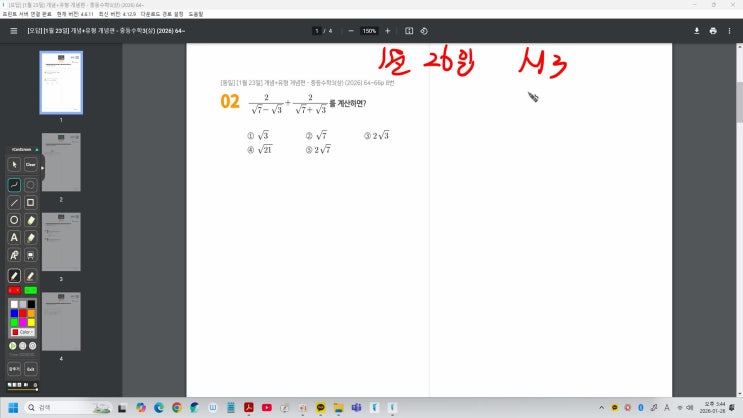743x418 pixels.
Task: Click the rotate page icon
Action: click(x=425, y=31)
